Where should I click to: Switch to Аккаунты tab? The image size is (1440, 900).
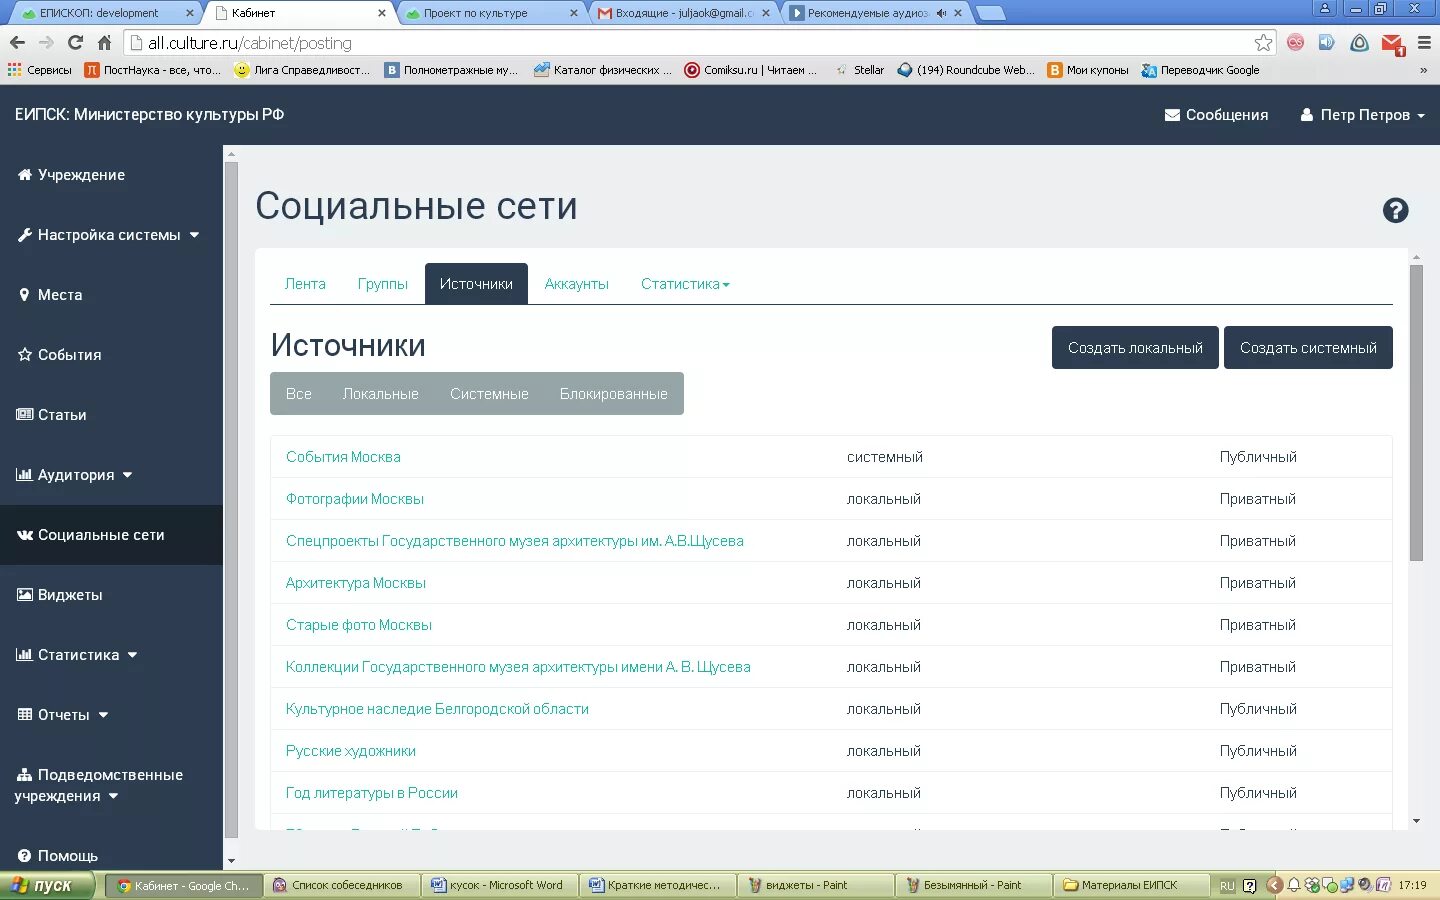pyautogui.click(x=577, y=284)
